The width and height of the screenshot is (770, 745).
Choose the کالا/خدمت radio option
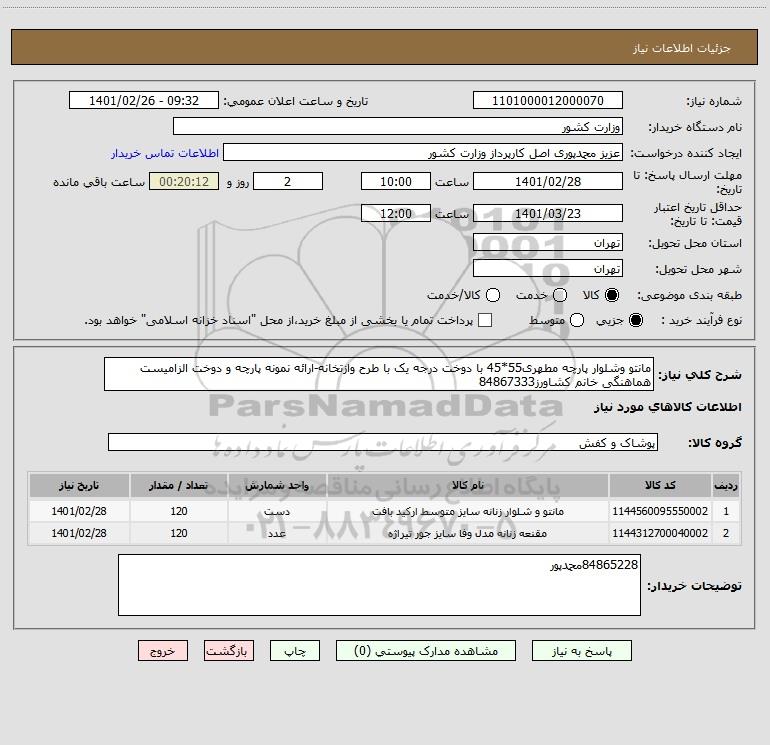[493, 295]
